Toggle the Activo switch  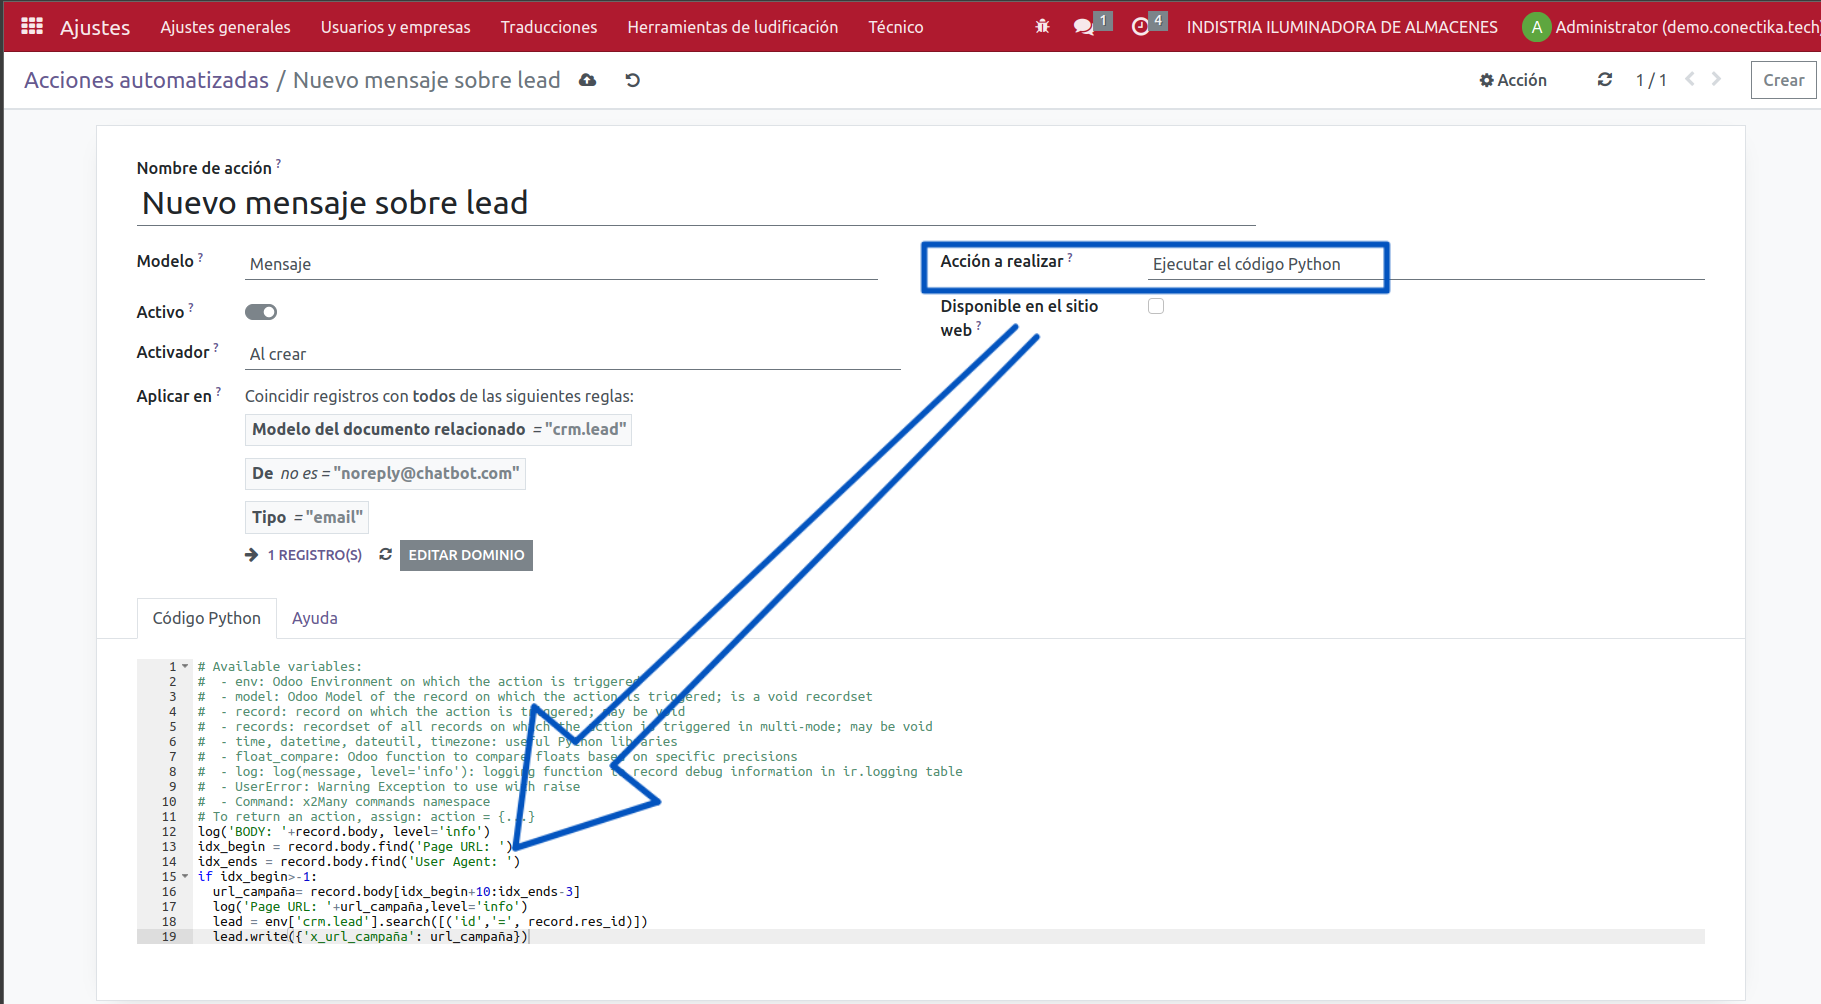(x=261, y=312)
